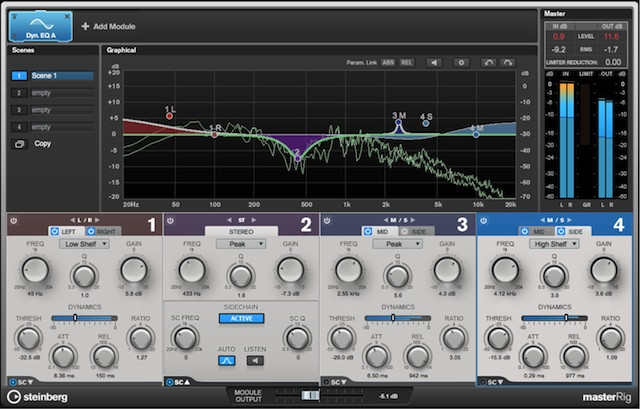This screenshot has width=640, height=409.
Task: Toggle band 4 power button
Action: point(484,221)
